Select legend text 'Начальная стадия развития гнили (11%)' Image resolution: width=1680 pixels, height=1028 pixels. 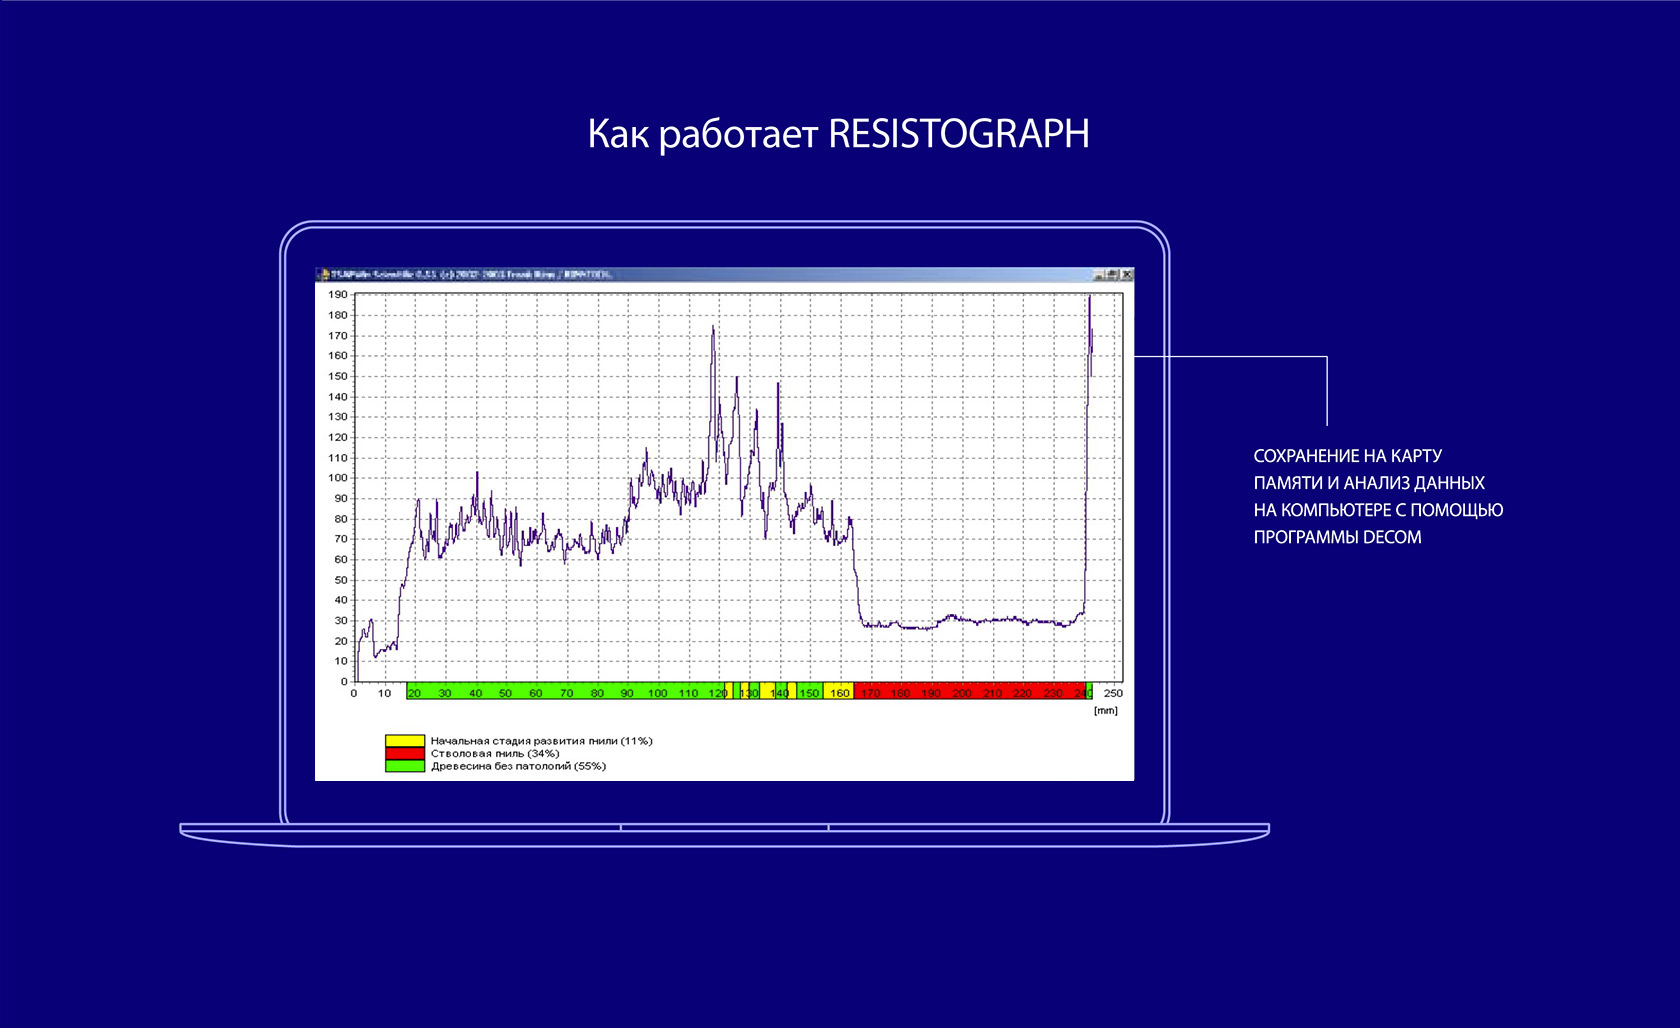[x=541, y=741]
